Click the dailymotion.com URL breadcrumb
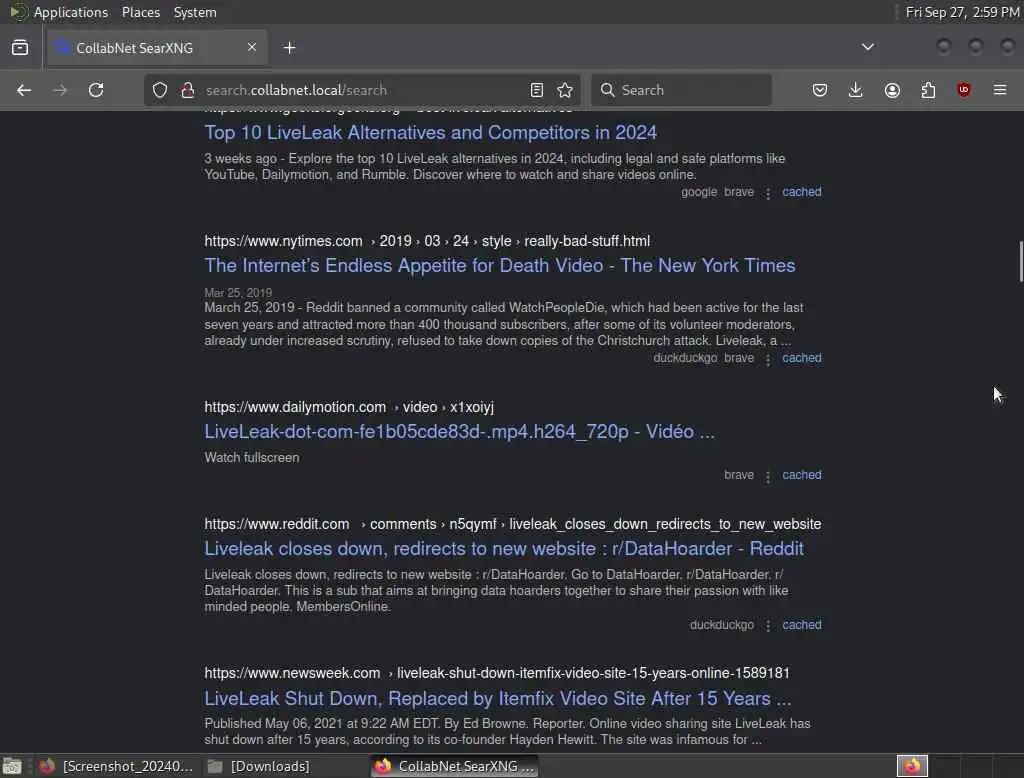1024x778 pixels. pyautogui.click(x=349, y=407)
